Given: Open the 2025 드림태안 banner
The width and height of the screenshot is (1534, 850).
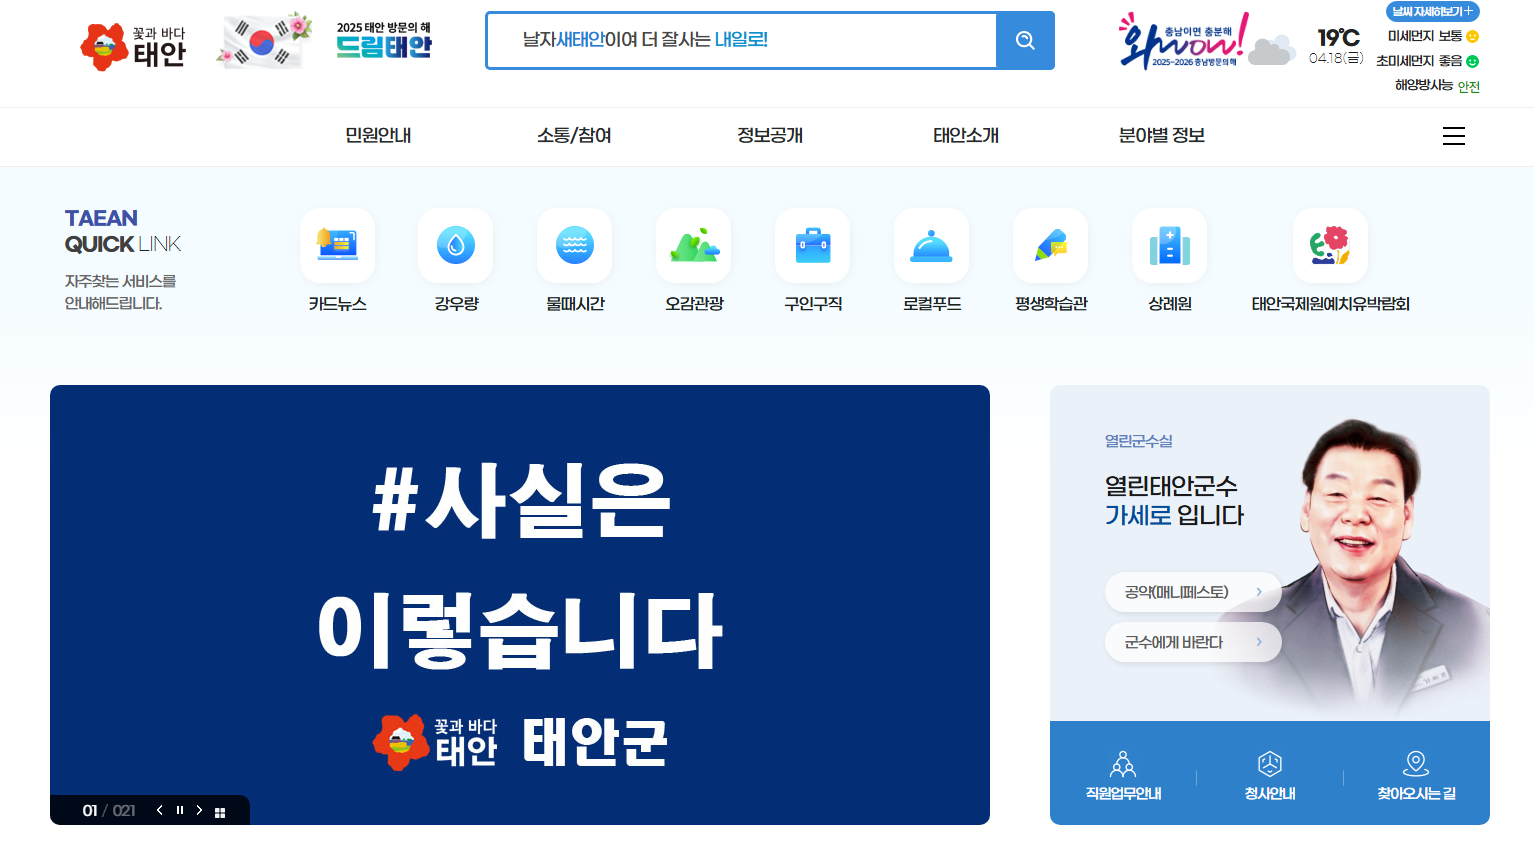Looking at the screenshot, I should coord(384,41).
